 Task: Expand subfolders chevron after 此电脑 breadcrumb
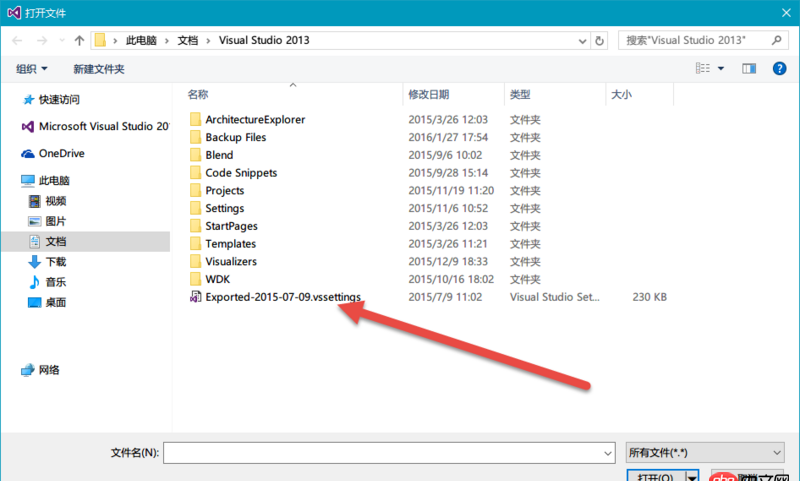pos(167,41)
